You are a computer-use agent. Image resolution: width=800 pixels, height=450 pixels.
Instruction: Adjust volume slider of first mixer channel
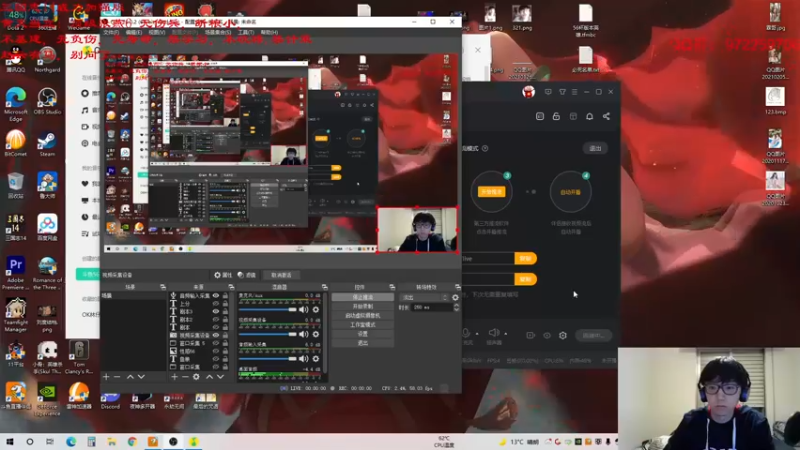point(267,310)
